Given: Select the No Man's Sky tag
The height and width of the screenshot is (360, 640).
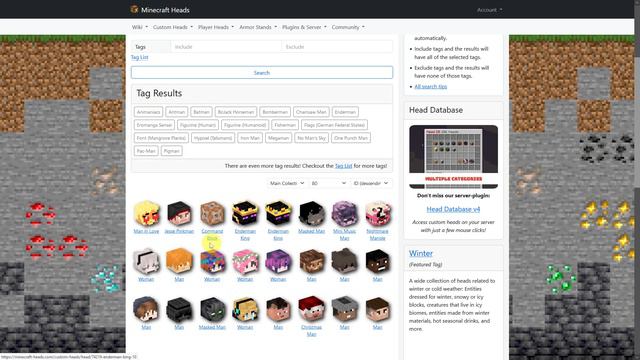Looking at the screenshot, I should pos(311,138).
